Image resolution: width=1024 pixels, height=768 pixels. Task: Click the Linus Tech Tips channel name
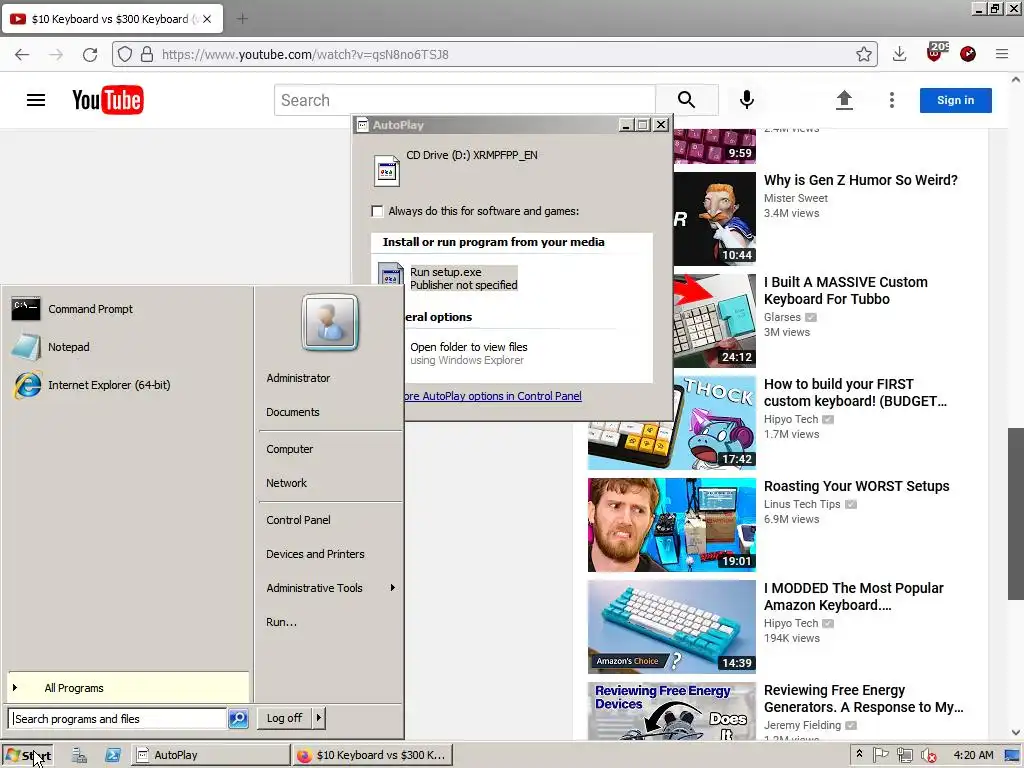[802, 504]
